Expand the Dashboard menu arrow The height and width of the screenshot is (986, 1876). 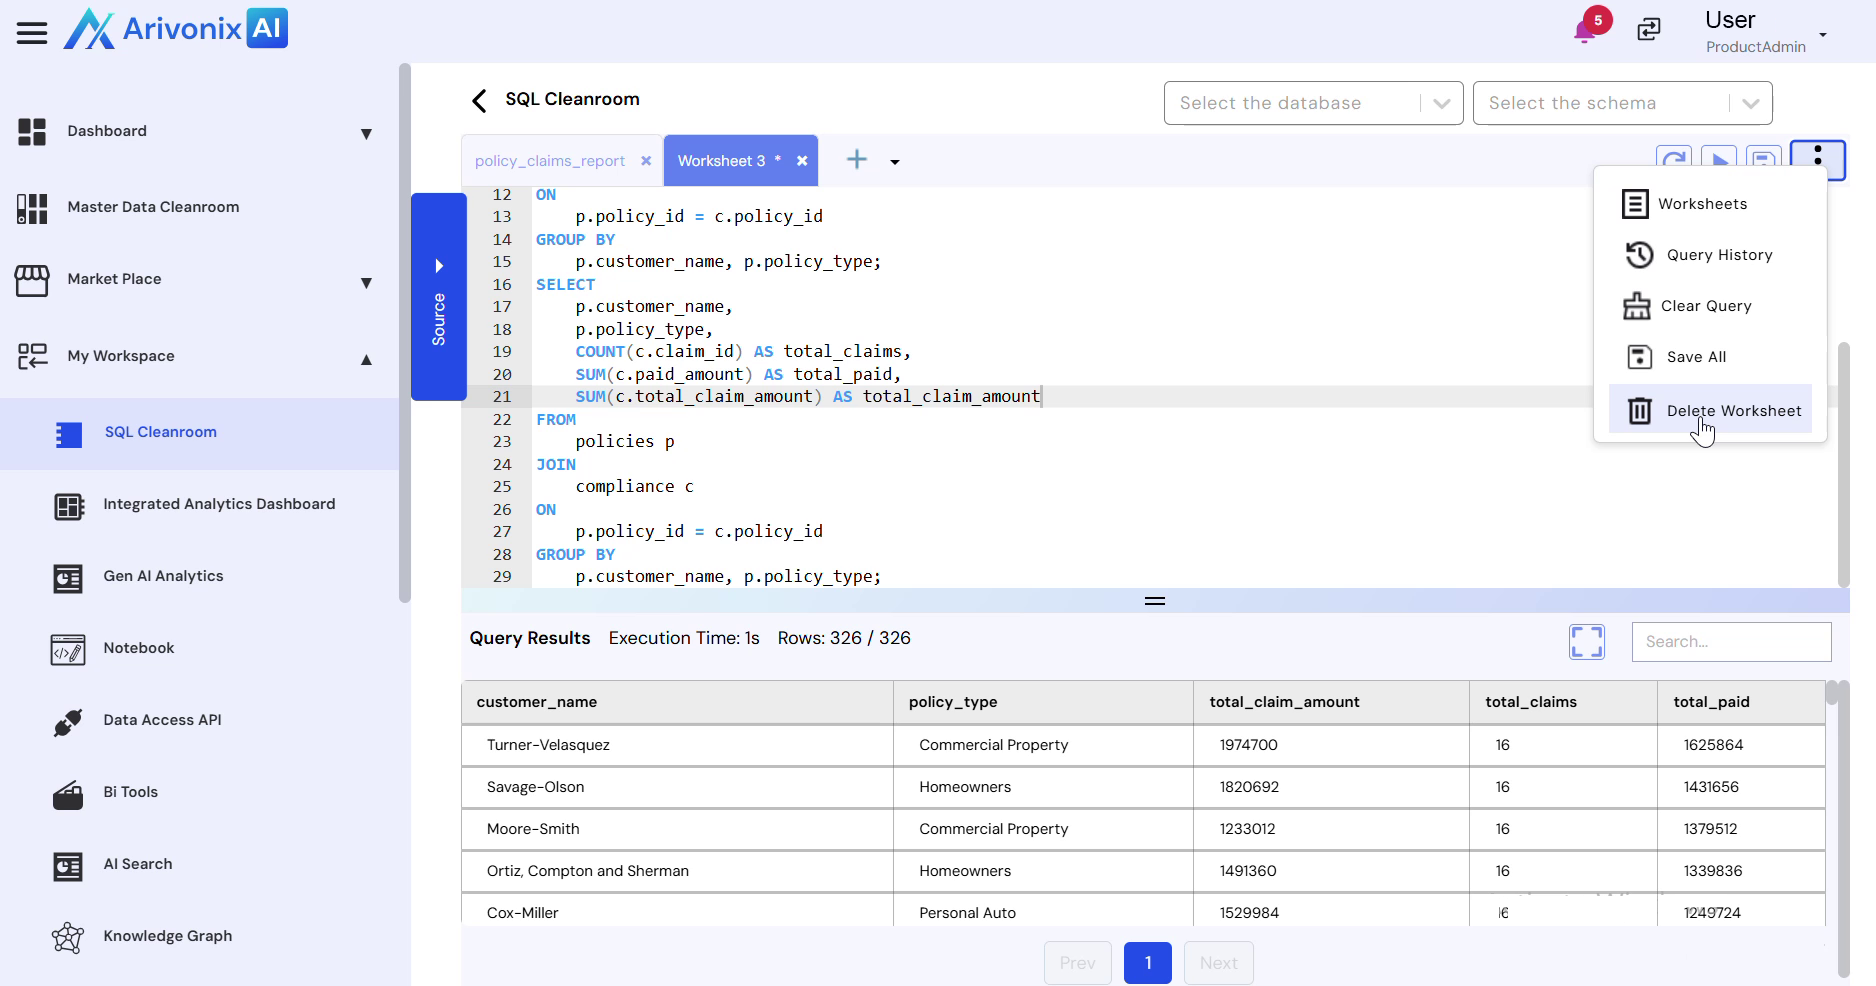pyautogui.click(x=366, y=134)
